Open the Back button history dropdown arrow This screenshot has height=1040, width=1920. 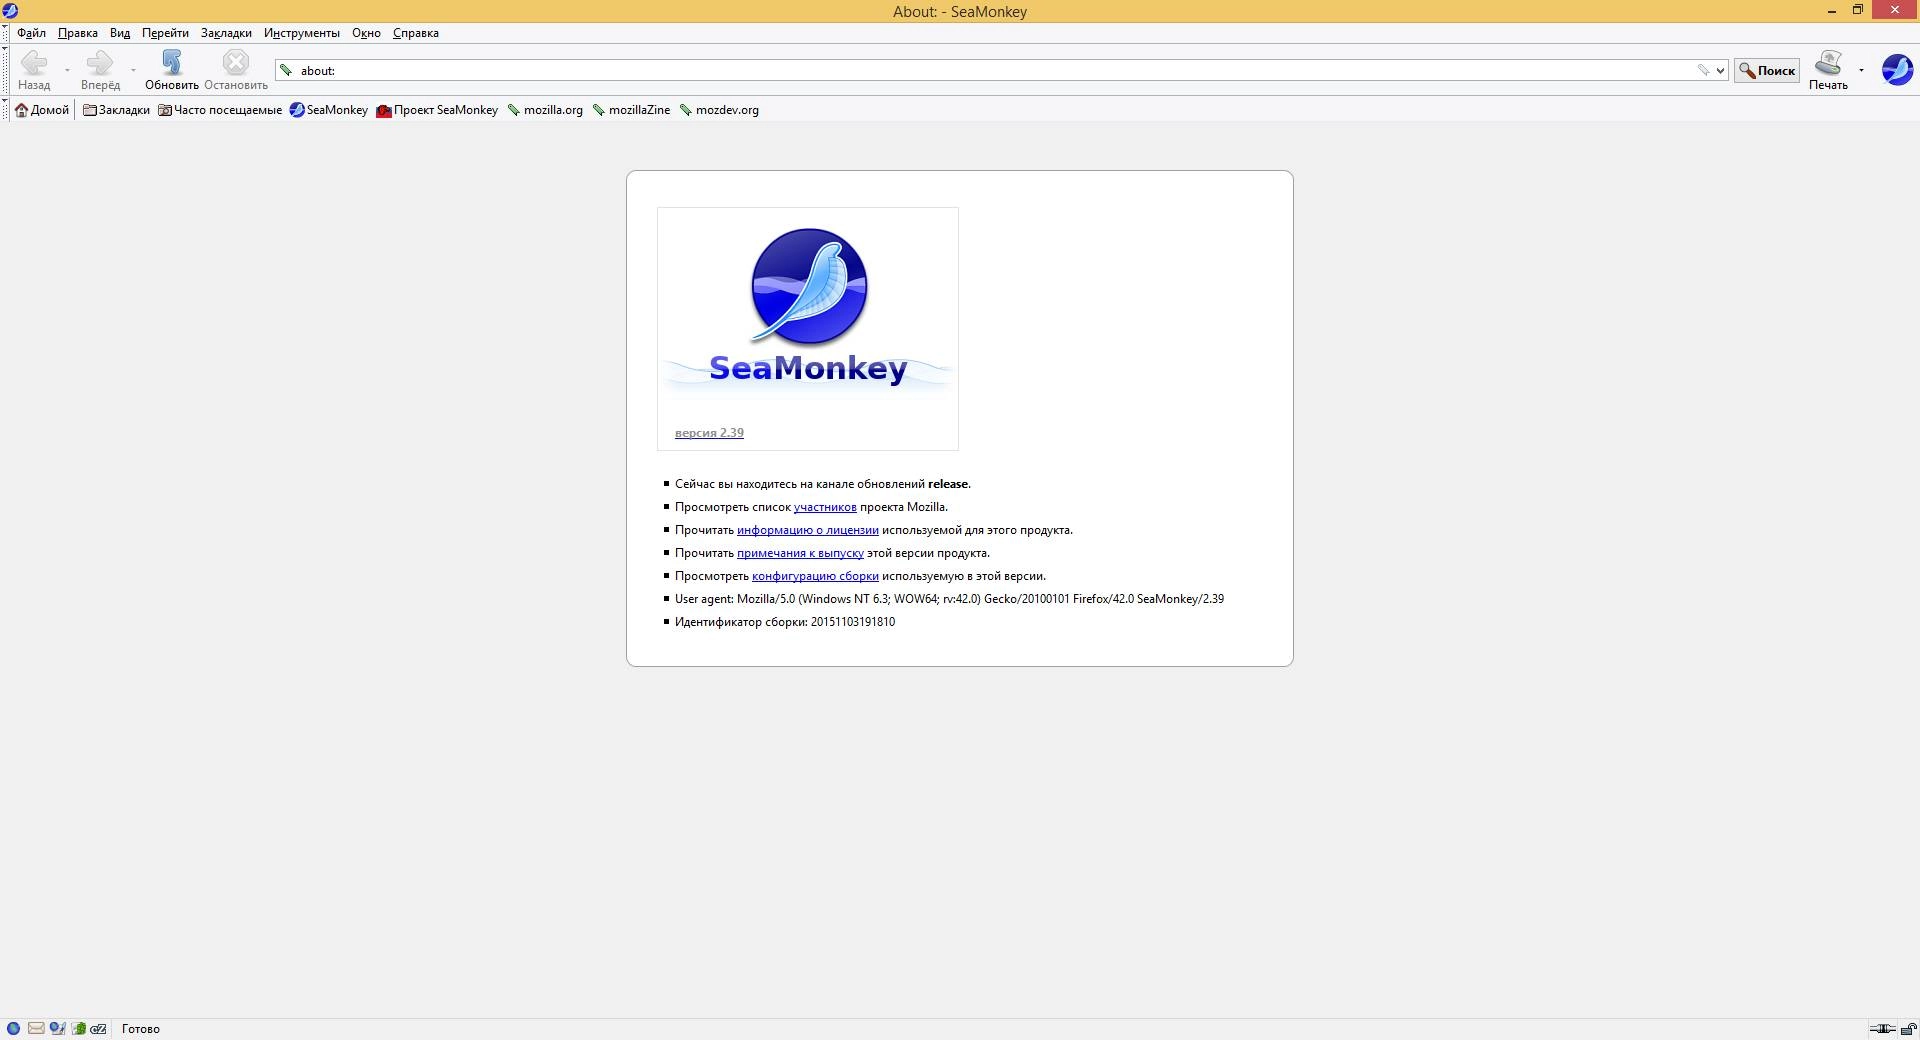(67, 70)
